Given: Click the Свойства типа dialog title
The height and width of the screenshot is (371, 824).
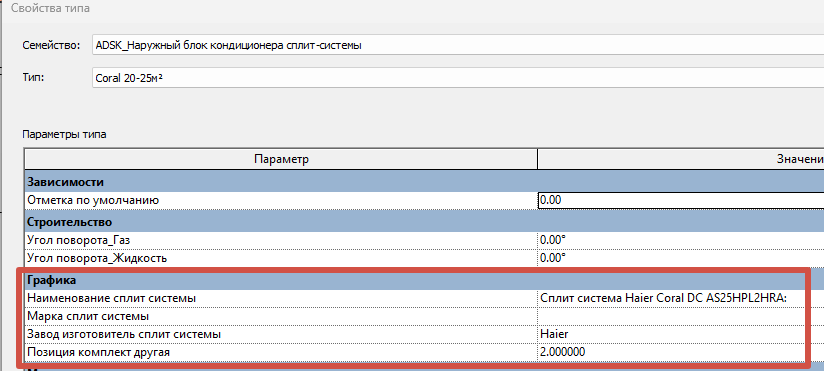Looking at the screenshot, I should [50, 8].
